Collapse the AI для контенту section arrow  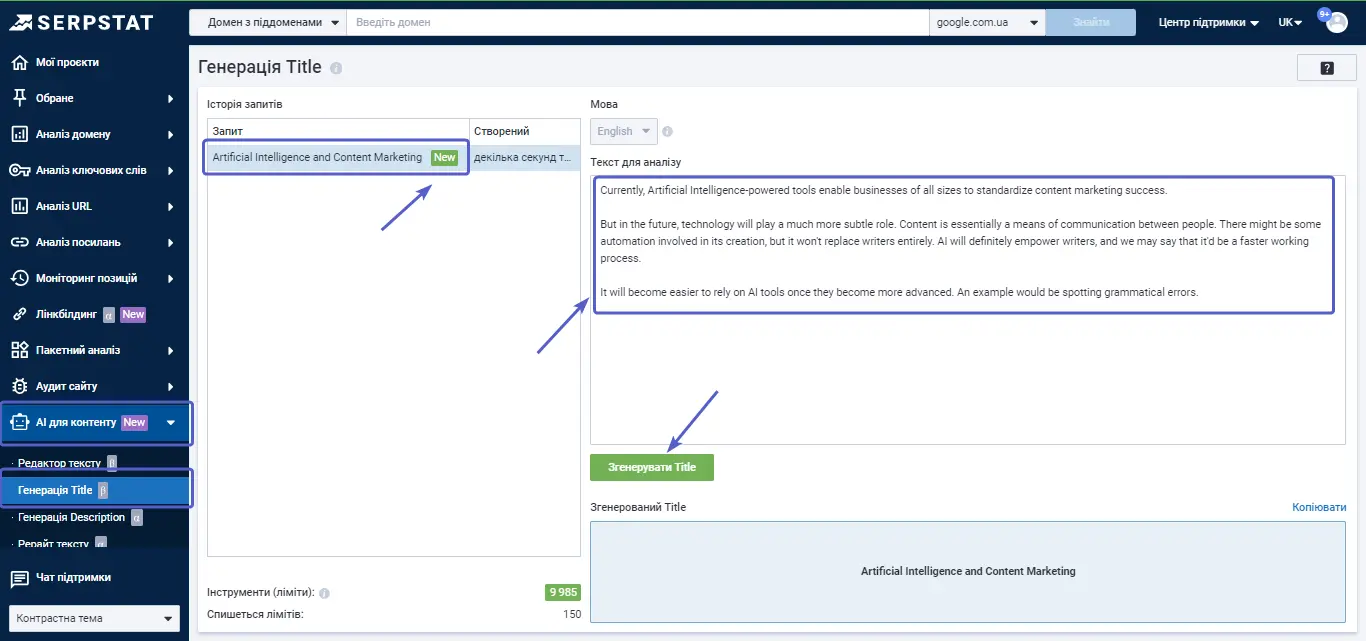[x=171, y=423]
